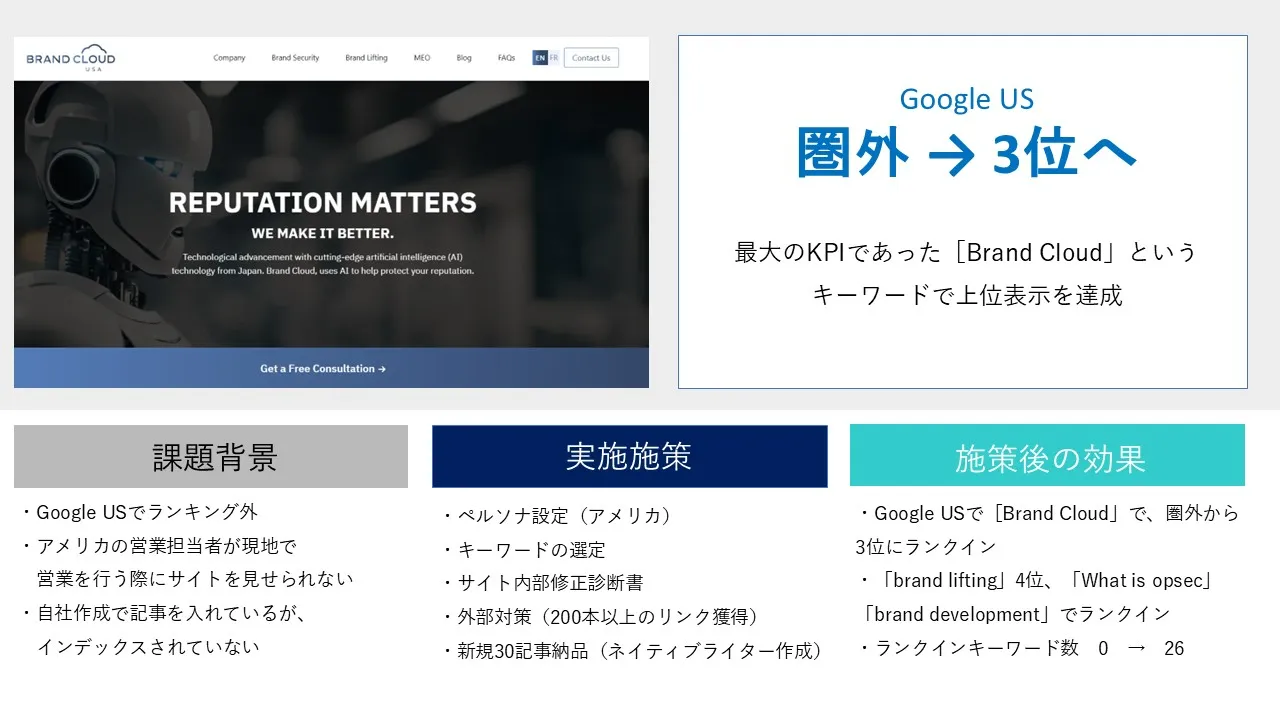Click the 施策後の効果 header box

coord(1047,456)
